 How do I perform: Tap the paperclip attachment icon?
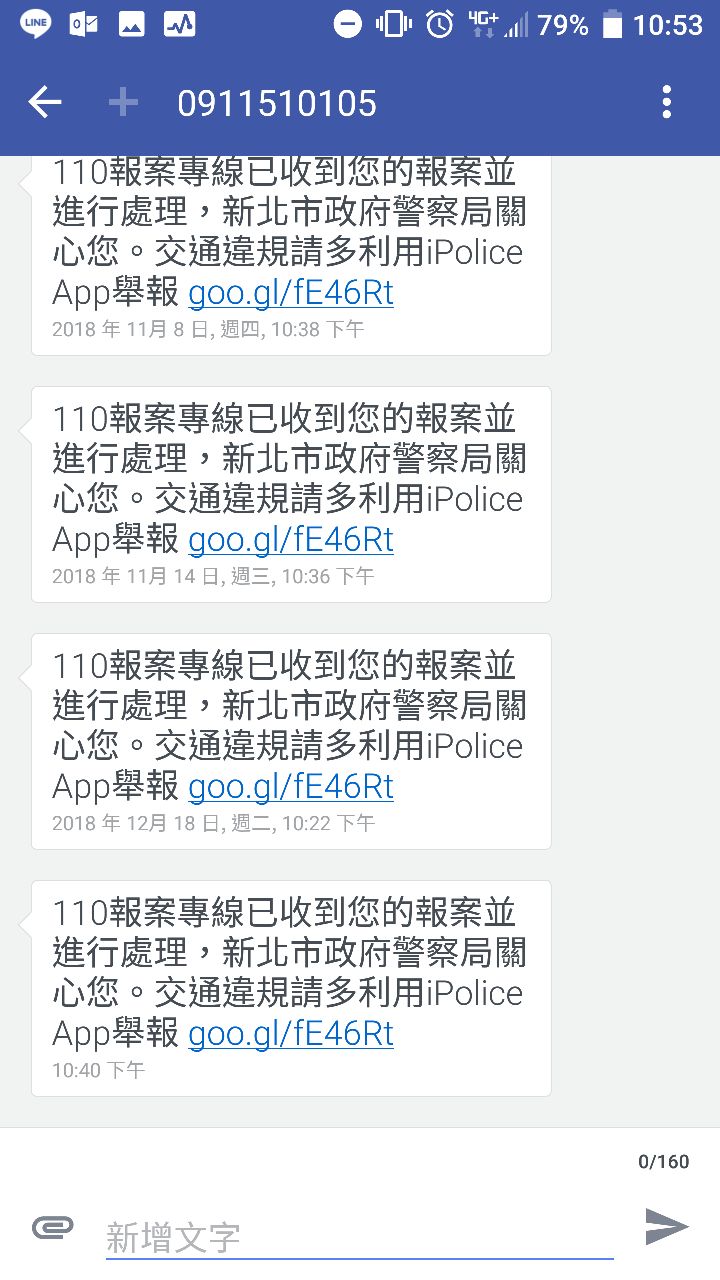(x=53, y=1227)
